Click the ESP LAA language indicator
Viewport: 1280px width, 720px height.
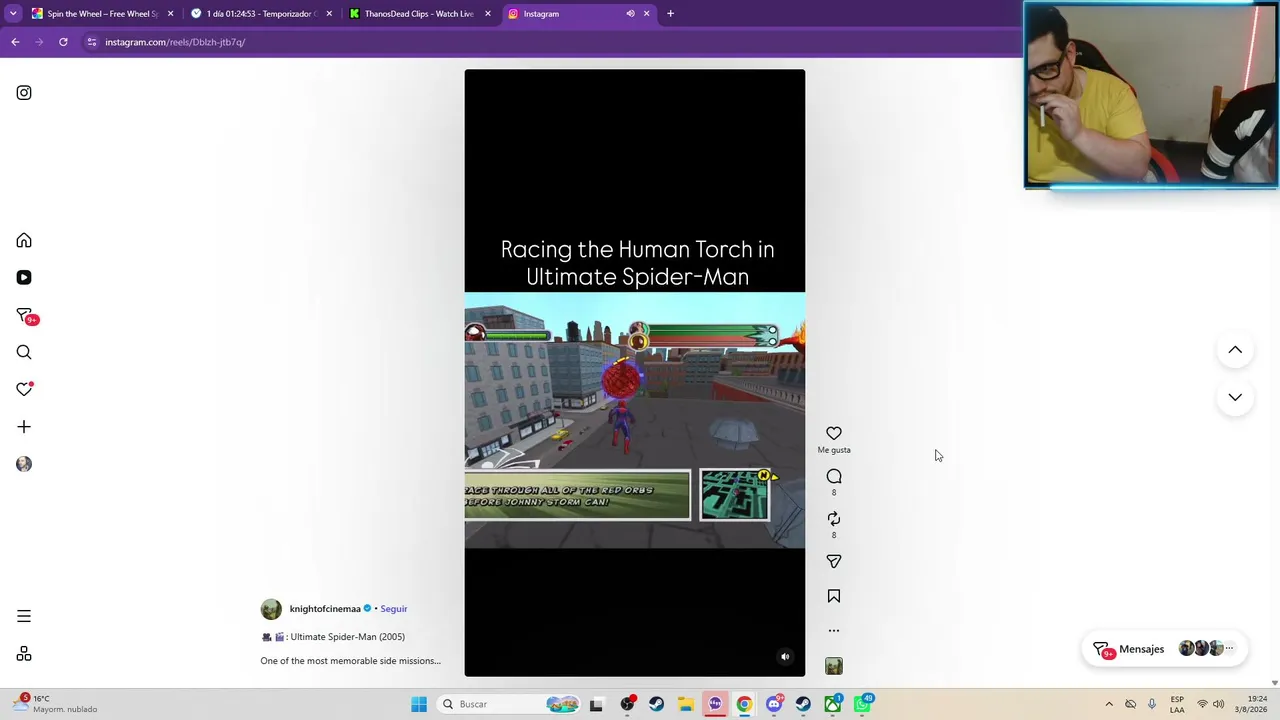point(1177,705)
